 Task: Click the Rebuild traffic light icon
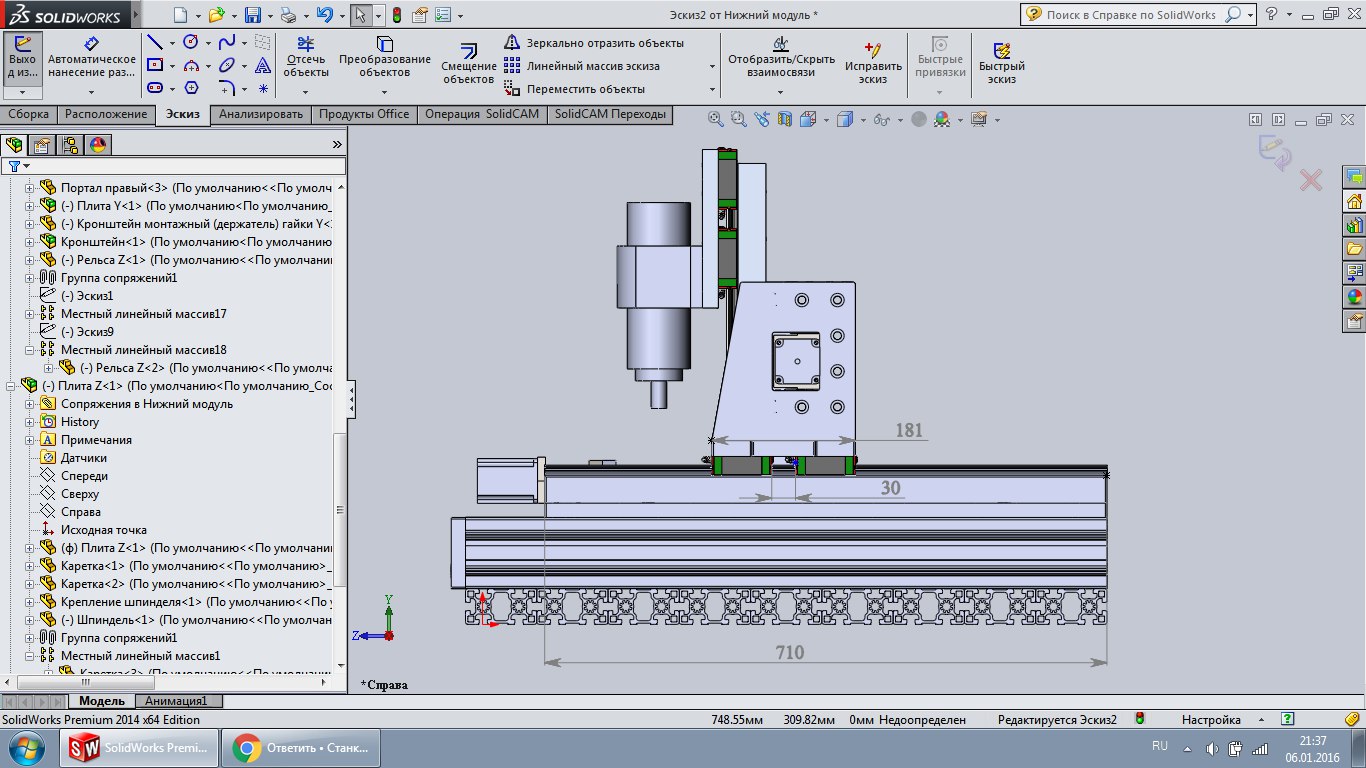tap(396, 15)
